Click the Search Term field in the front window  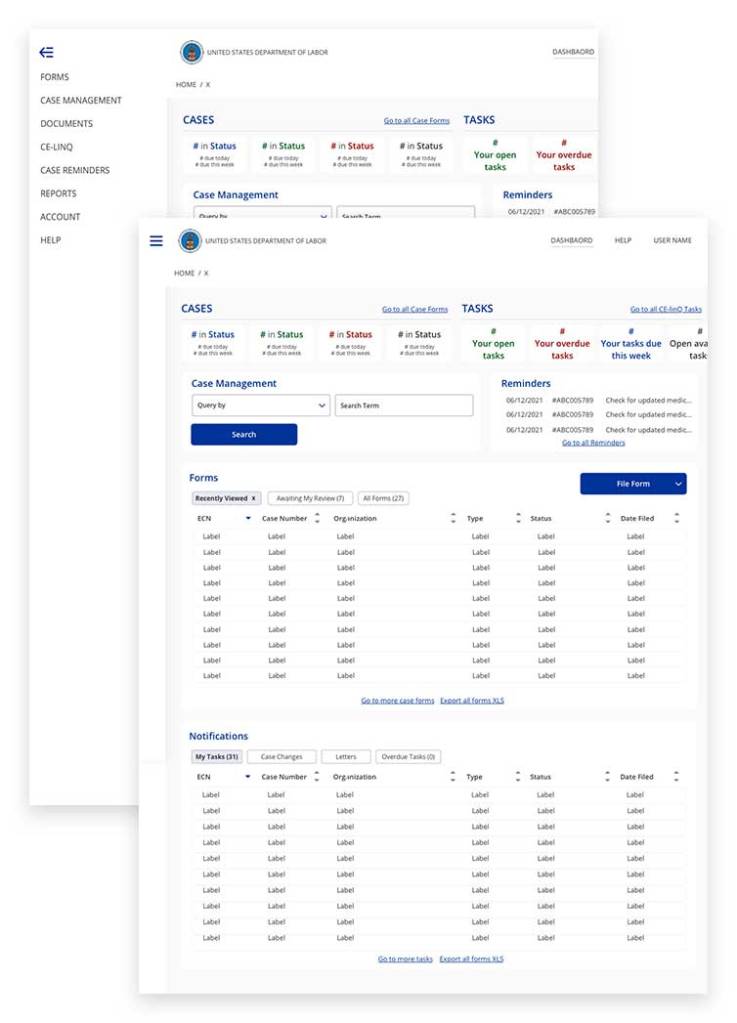point(403,406)
